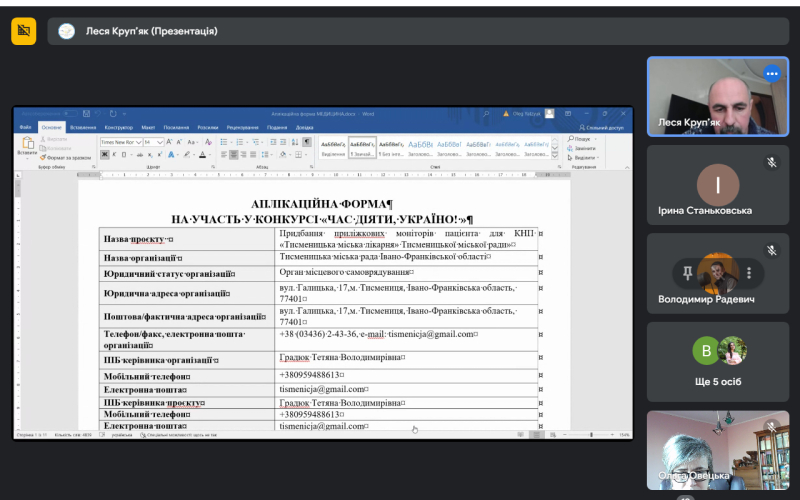Viewport: 800px width, 500px height.
Task: Collapse the Word ribbon chevron
Action: (x=627, y=167)
